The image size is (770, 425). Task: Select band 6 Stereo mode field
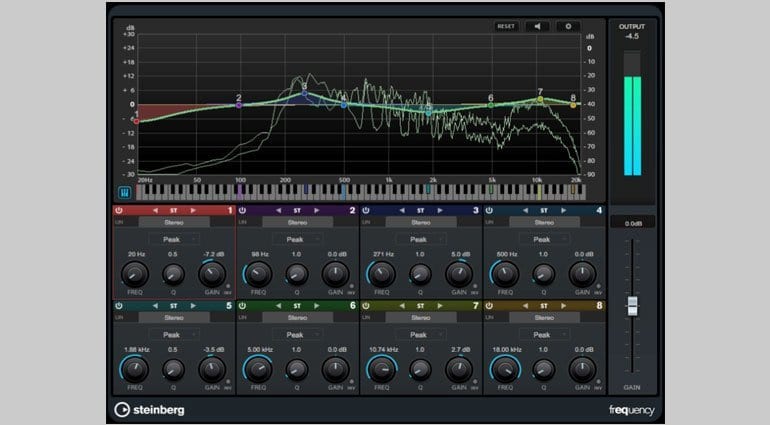click(297, 318)
